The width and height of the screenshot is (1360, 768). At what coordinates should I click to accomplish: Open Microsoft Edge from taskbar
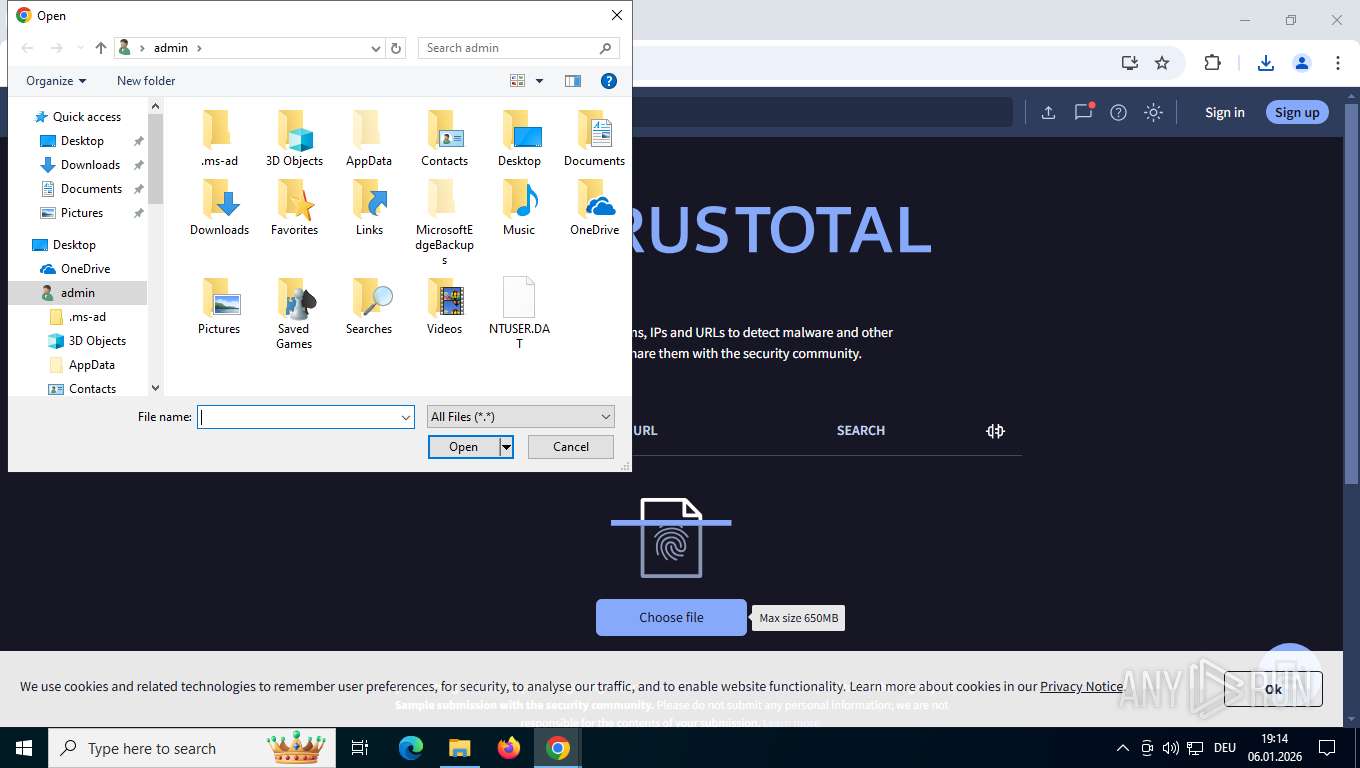click(x=410, y=748)
